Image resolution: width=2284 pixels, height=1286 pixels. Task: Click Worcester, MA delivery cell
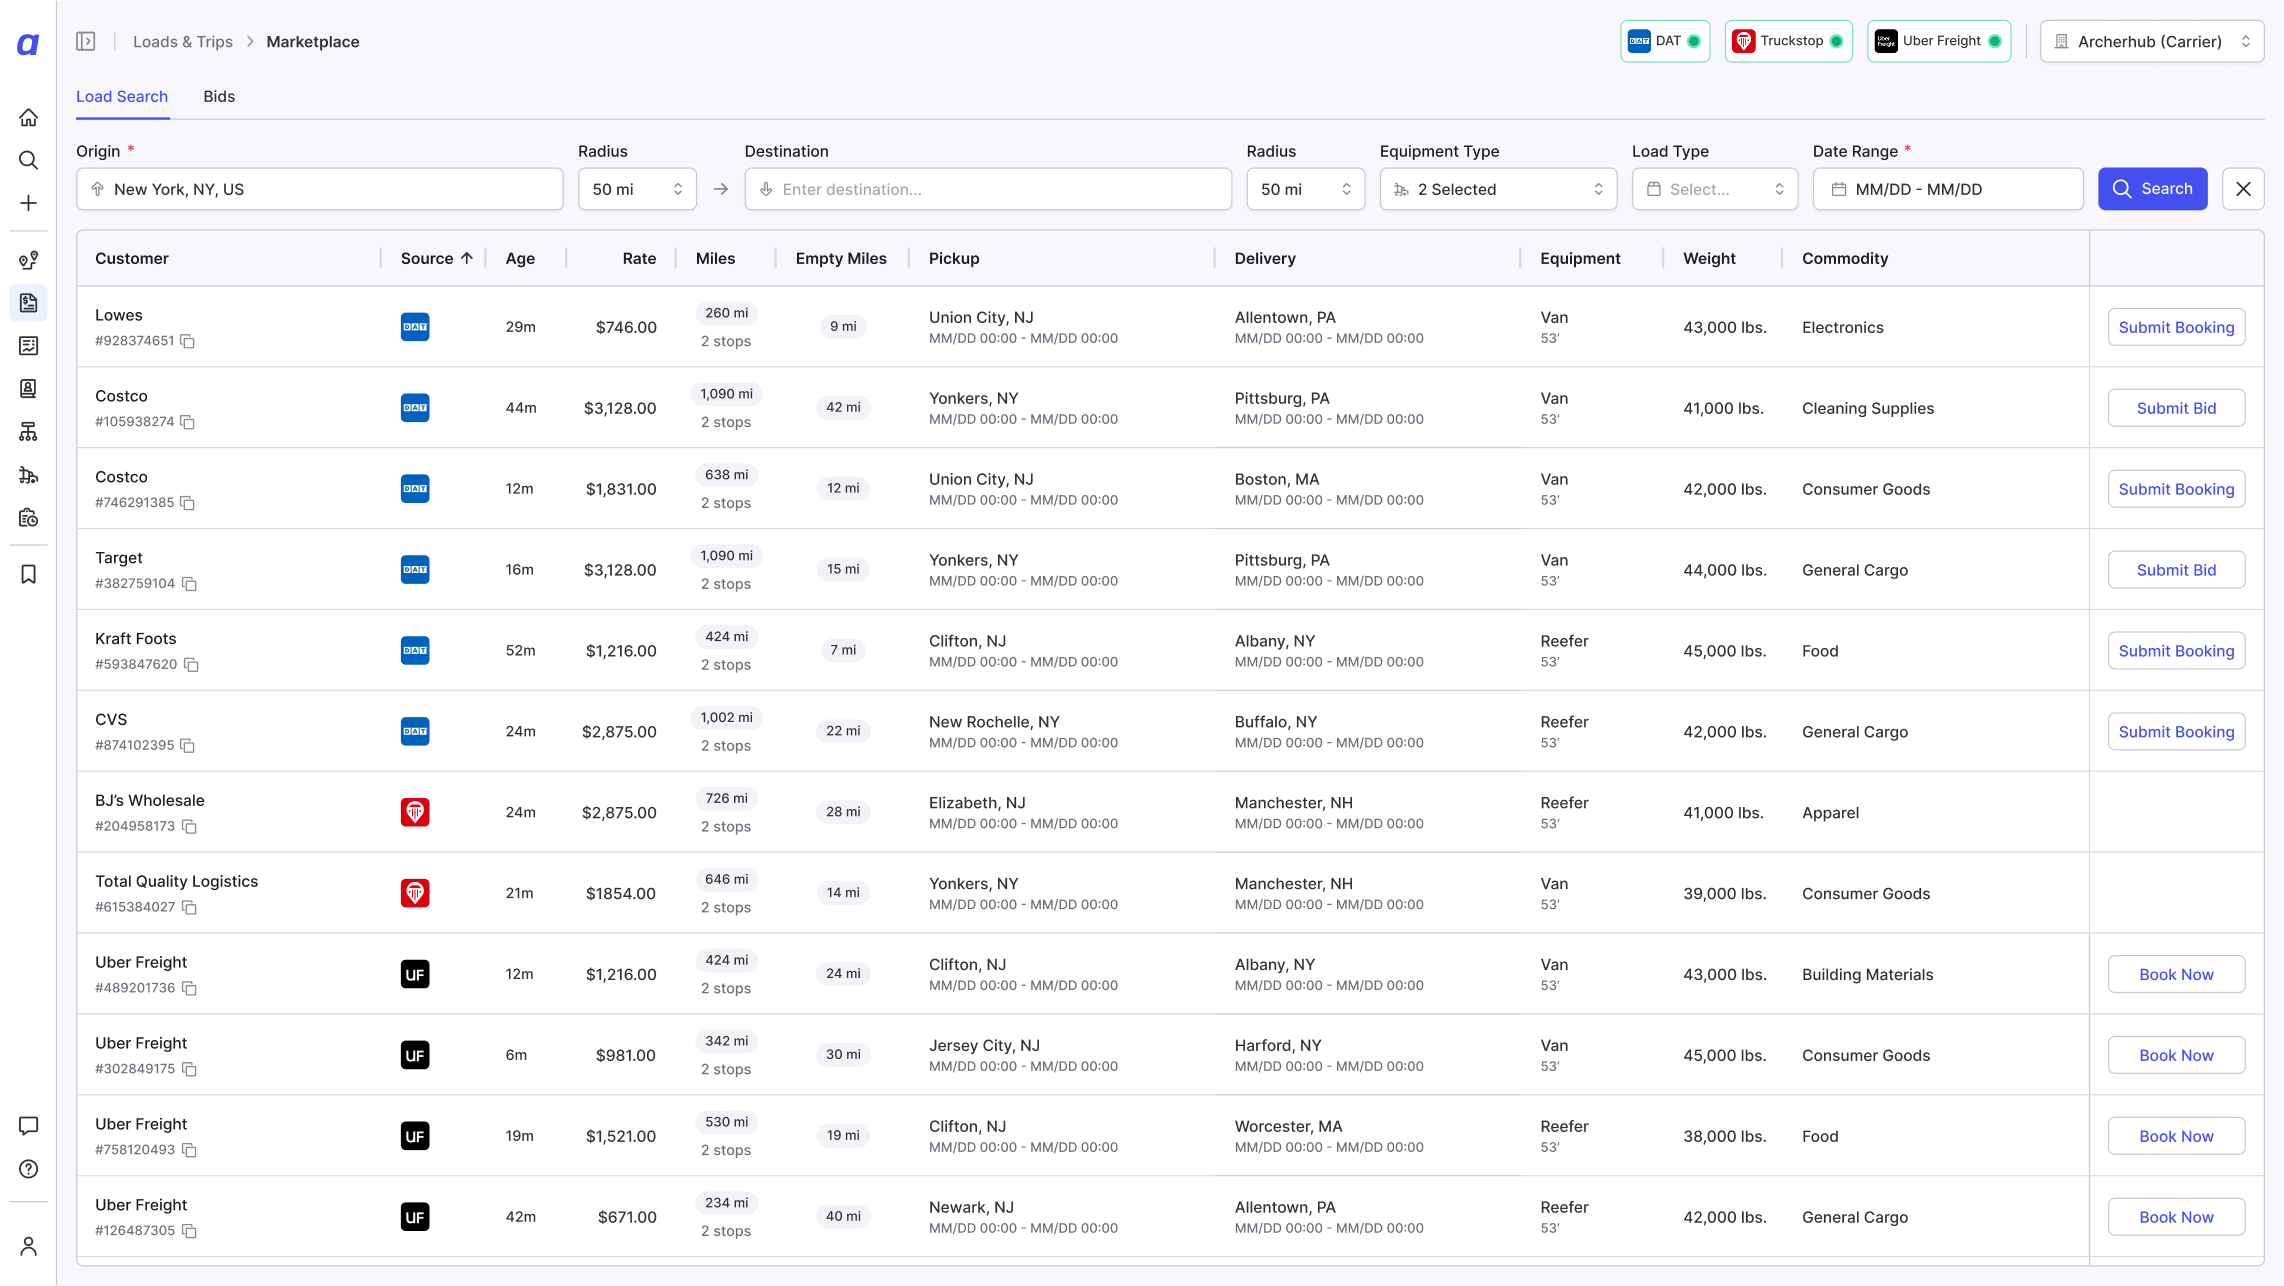point(1288,1126)
